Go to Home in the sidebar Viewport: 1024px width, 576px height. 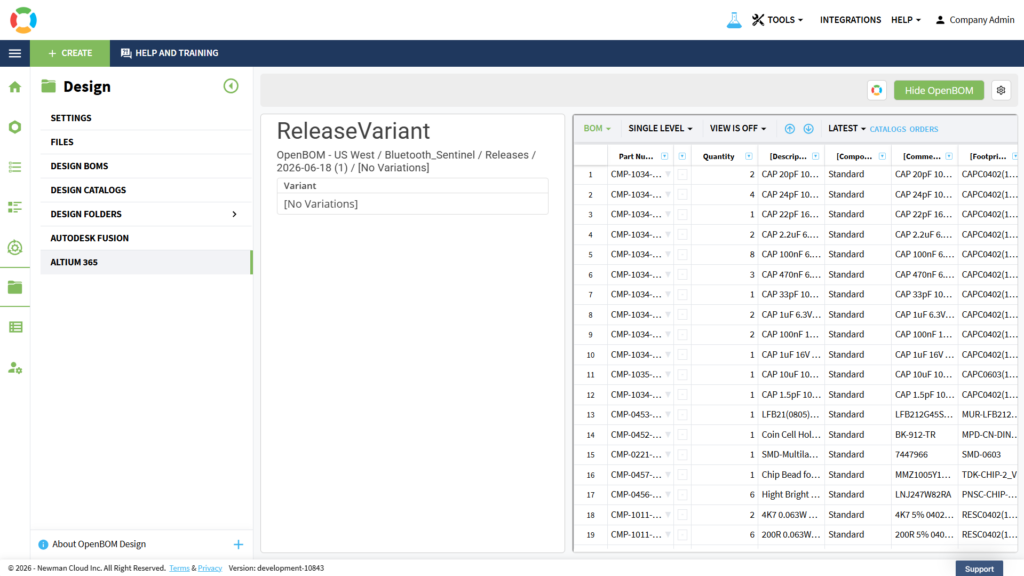pos(15,87)
